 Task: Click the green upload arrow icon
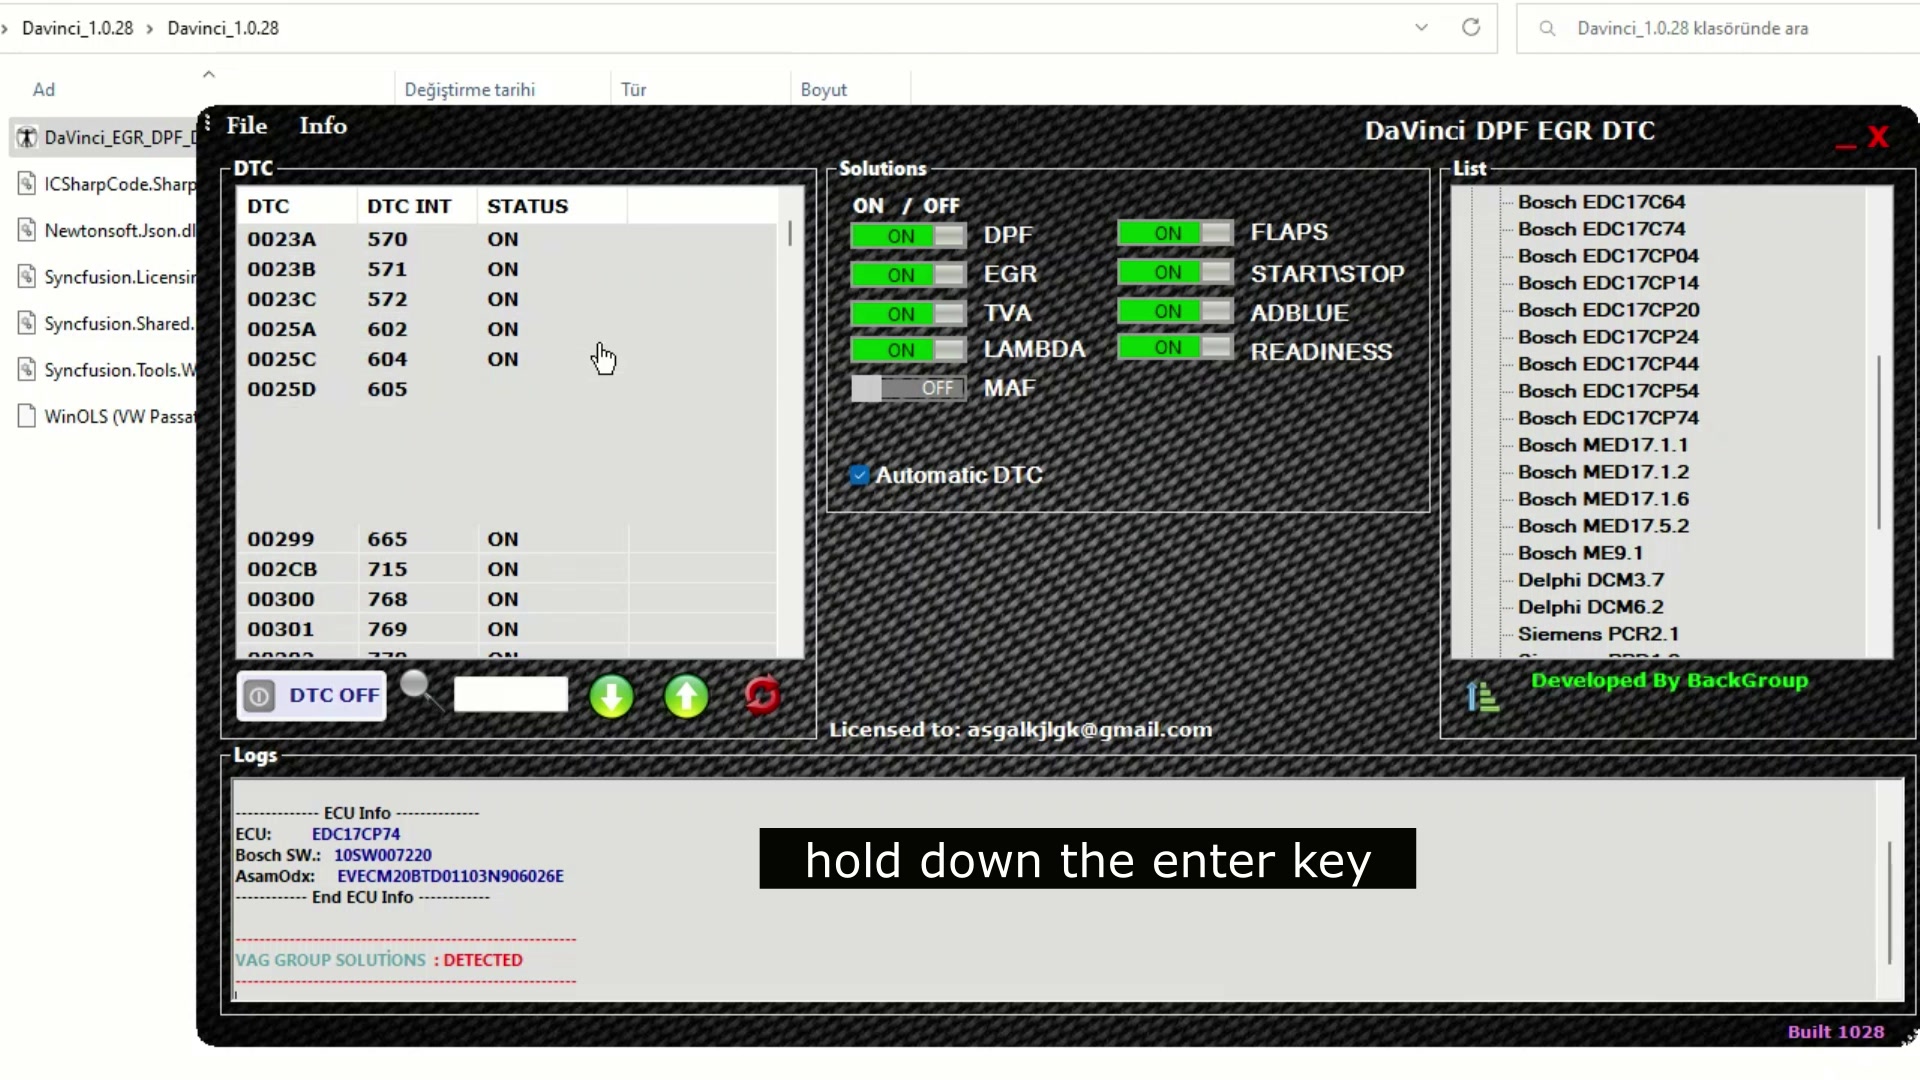[x=687, y=696]
